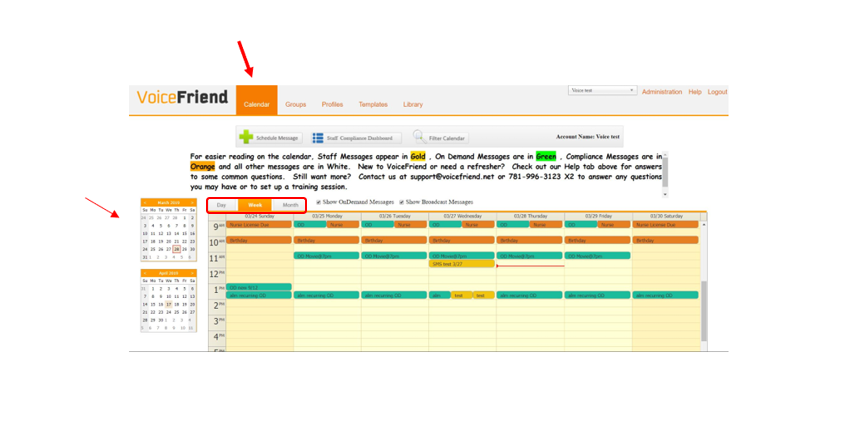The width and height of the screenshot is (847, 423).
Task: Open the Voice test account dropdown
Action: pyautogui.click(x=602, y=90)
